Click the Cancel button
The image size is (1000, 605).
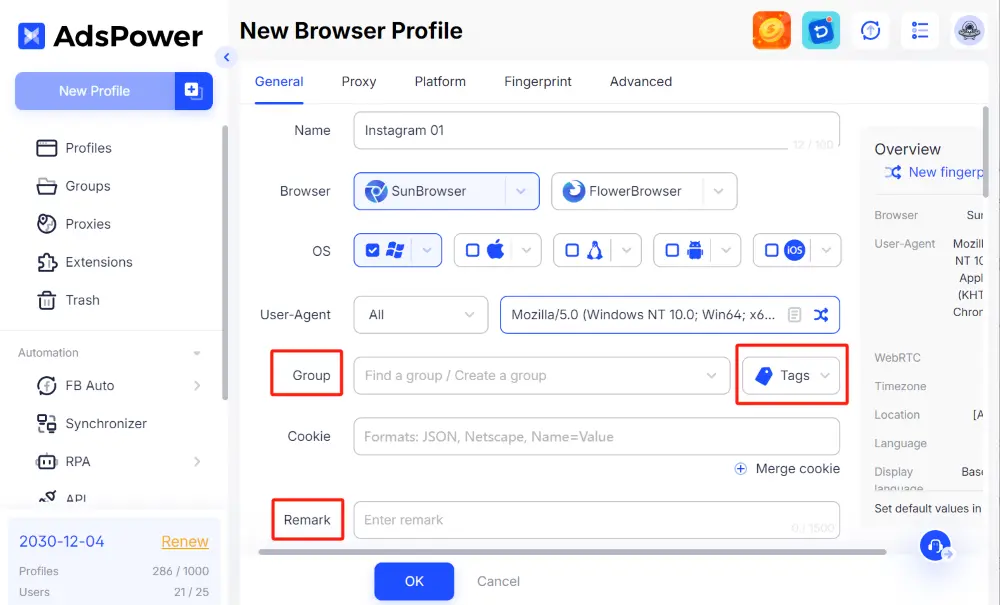click(498, 581)
